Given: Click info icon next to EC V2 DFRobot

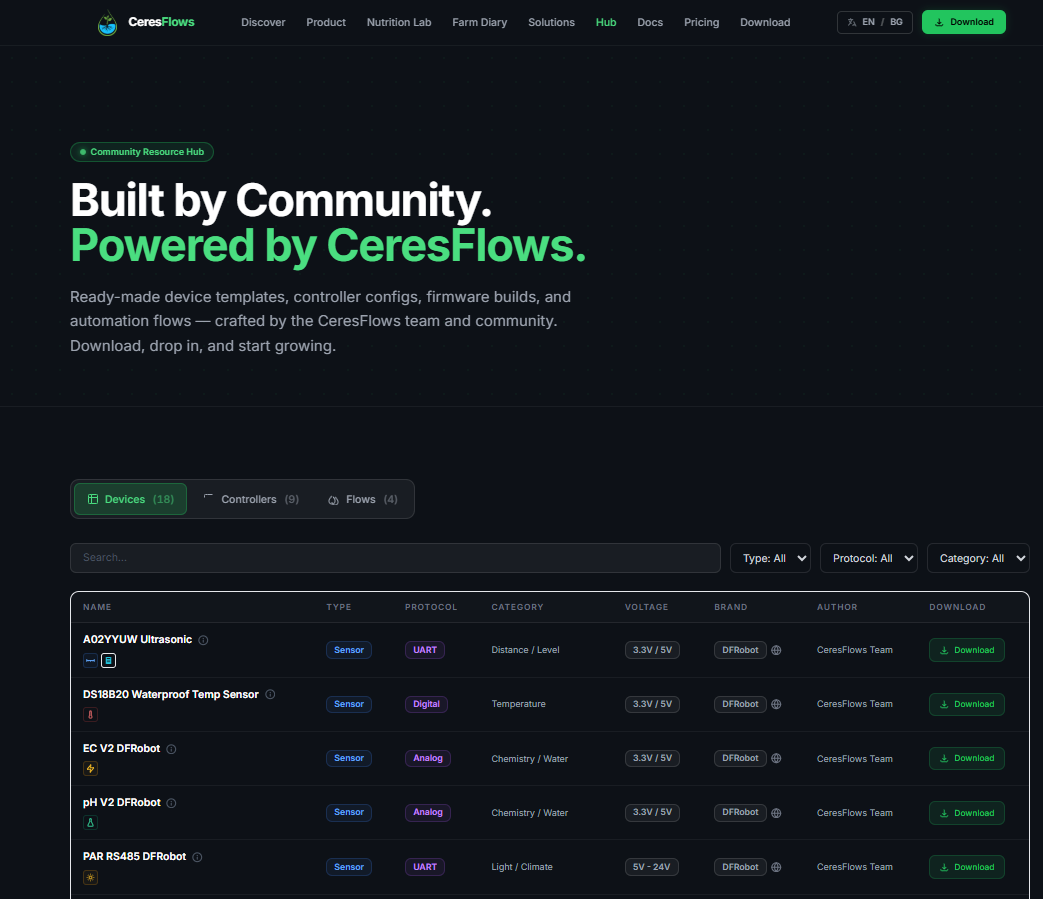Looking at the screenshot, I should pos(172,749).
